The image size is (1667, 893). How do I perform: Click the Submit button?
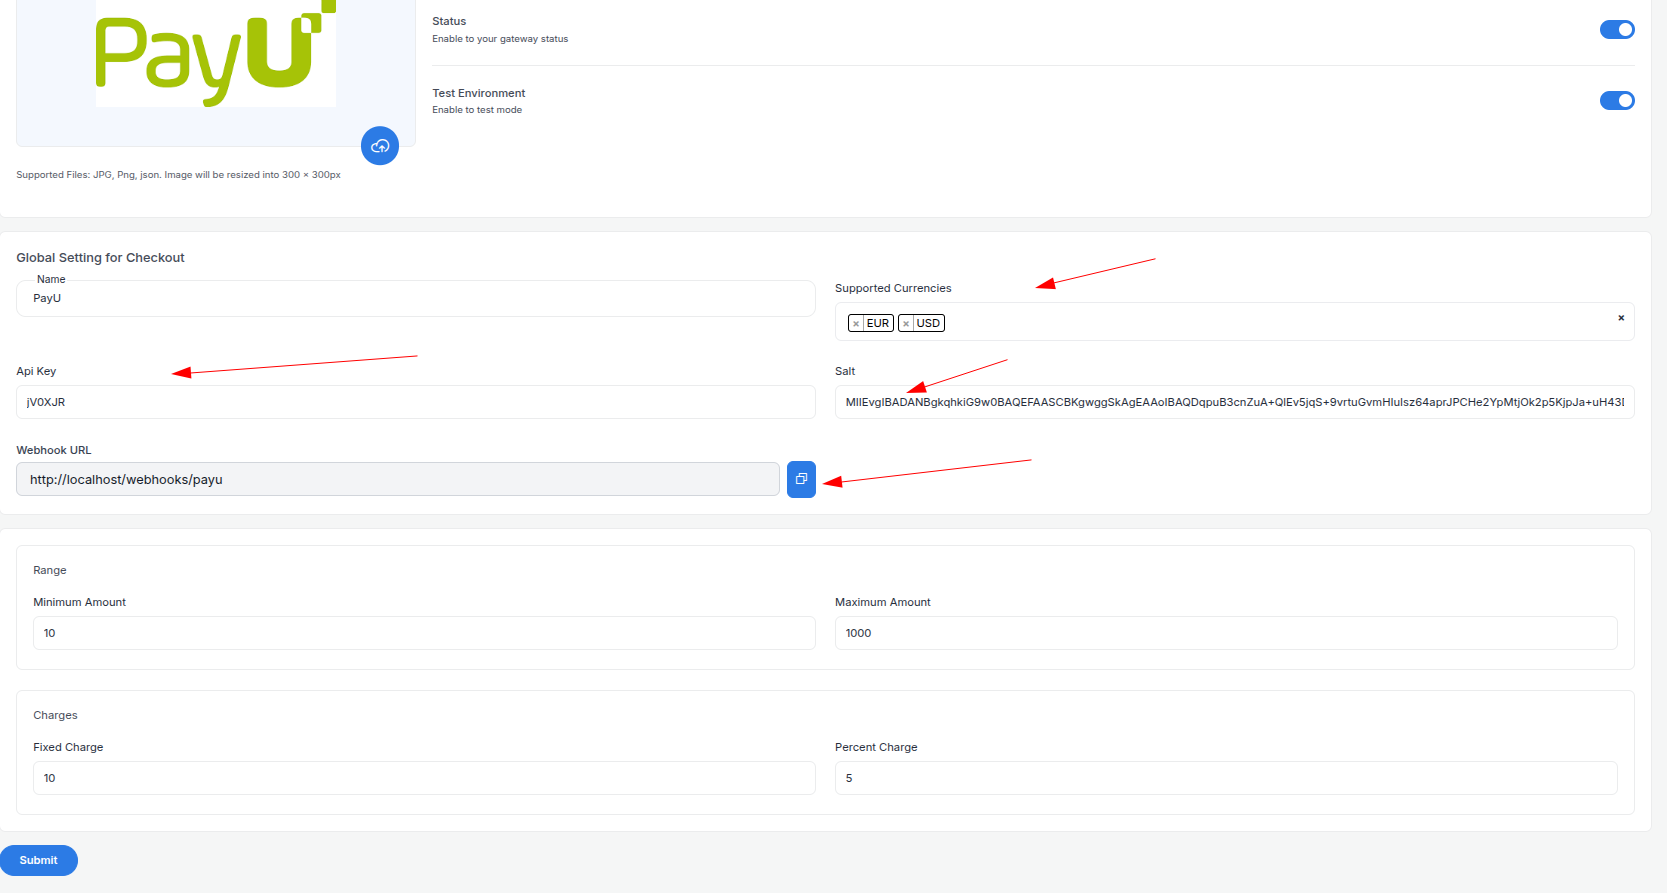[x=39, y=860]
